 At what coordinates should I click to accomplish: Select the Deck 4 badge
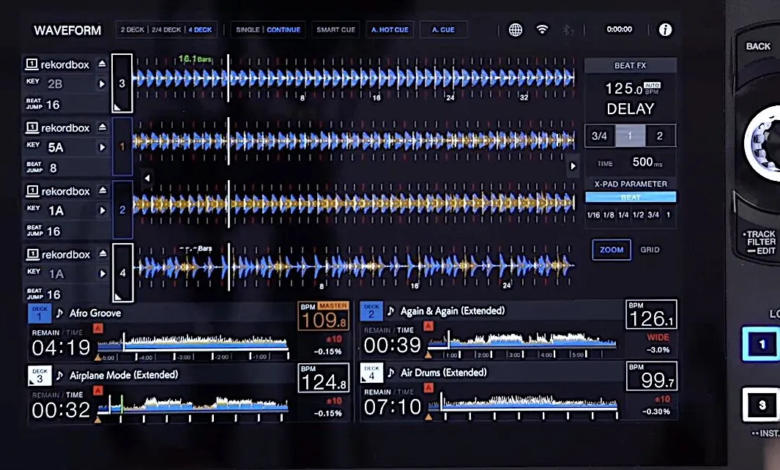[x=371, y=373]
